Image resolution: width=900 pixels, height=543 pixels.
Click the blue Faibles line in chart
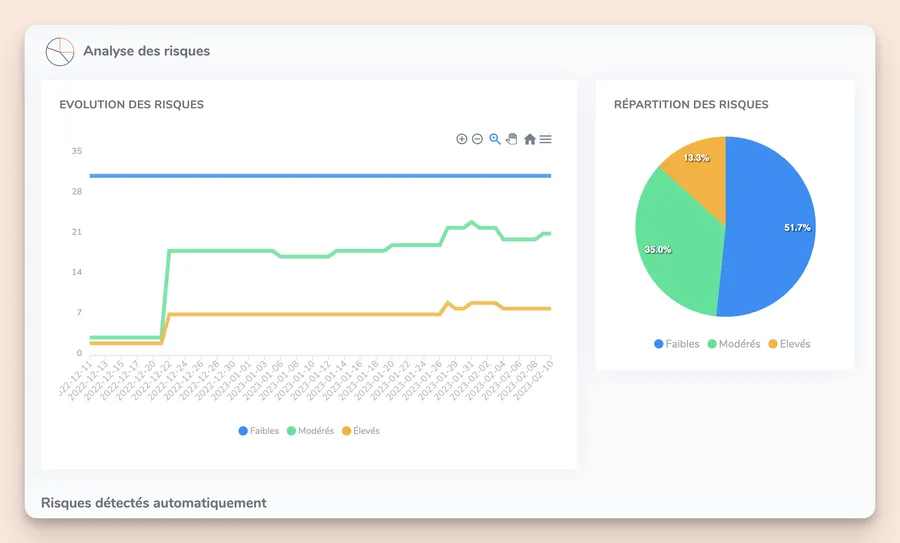320,176
